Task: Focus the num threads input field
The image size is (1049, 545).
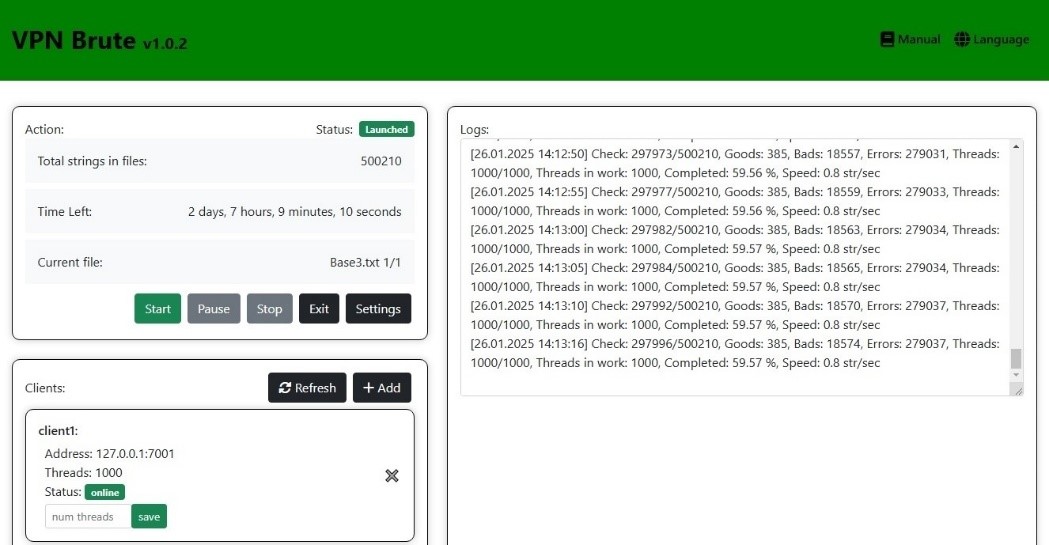Action: click(x=88, y=516)
